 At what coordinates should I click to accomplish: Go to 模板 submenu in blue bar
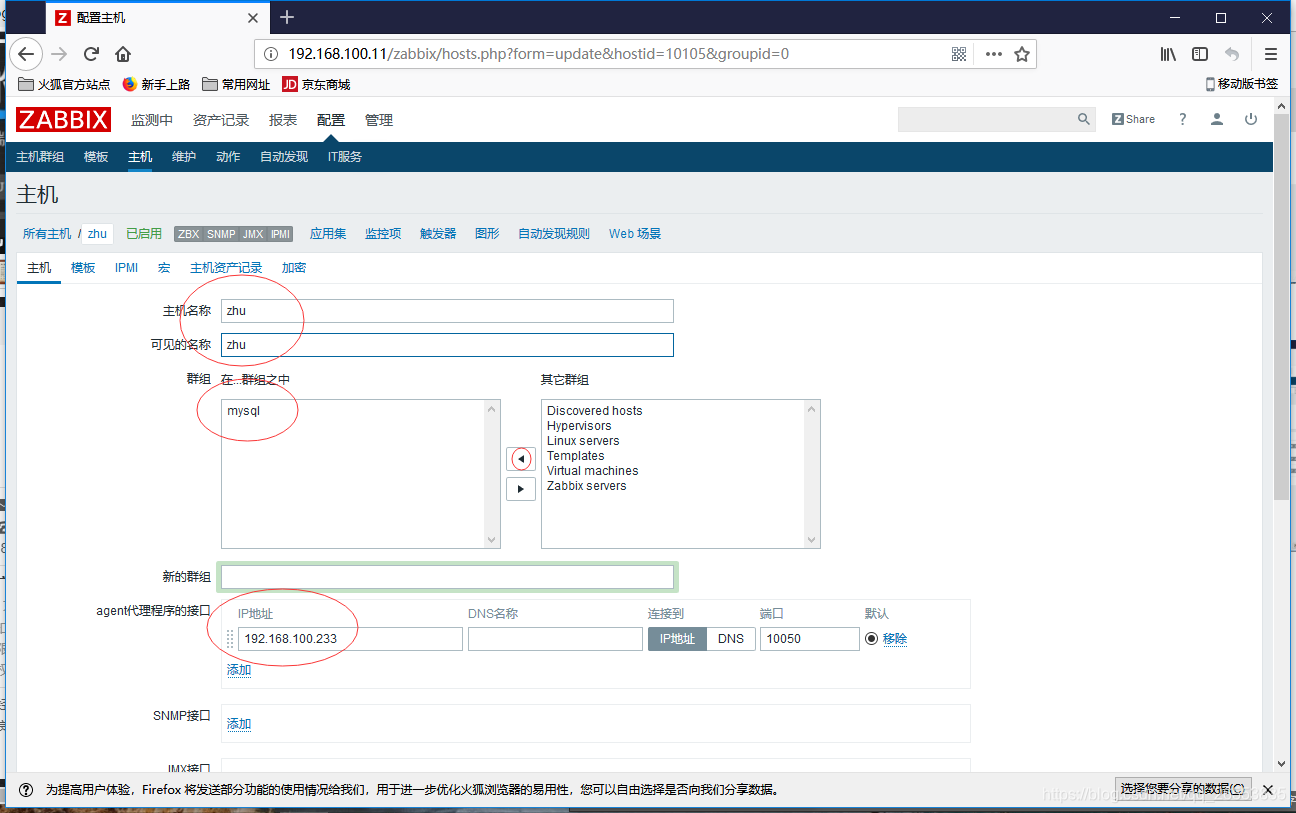point(96,157)
